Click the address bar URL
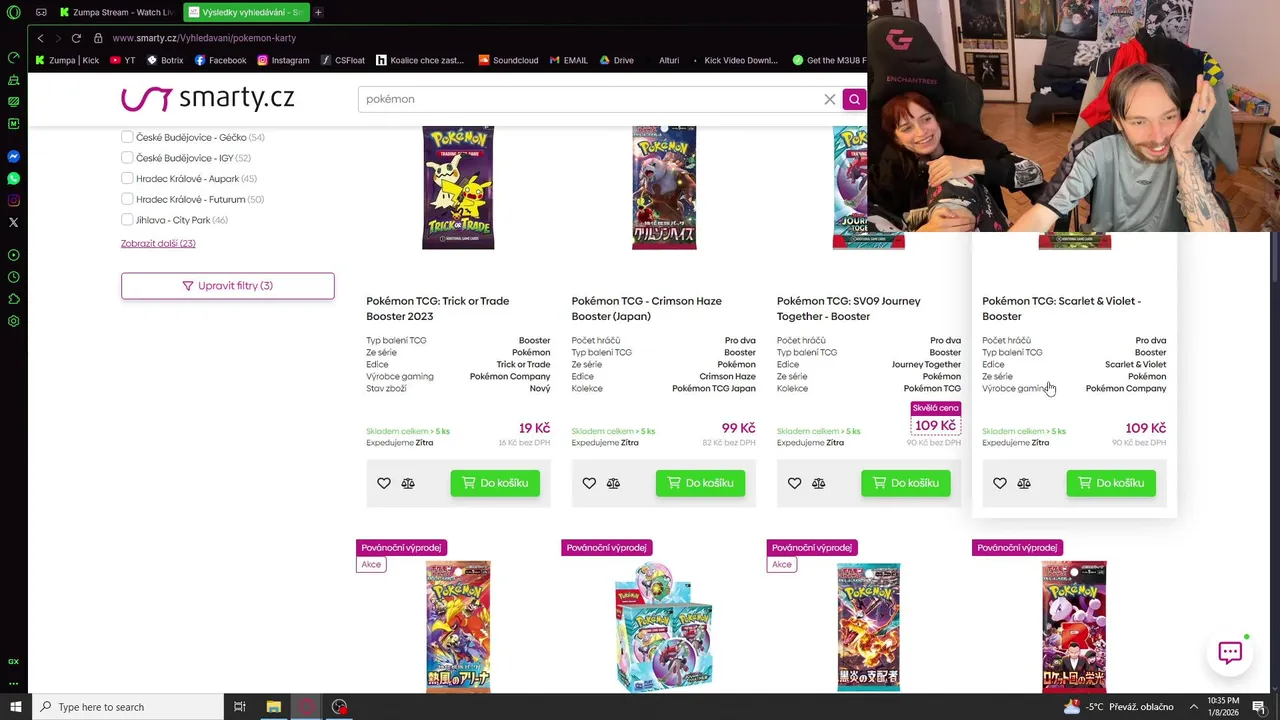 (204, 38)
